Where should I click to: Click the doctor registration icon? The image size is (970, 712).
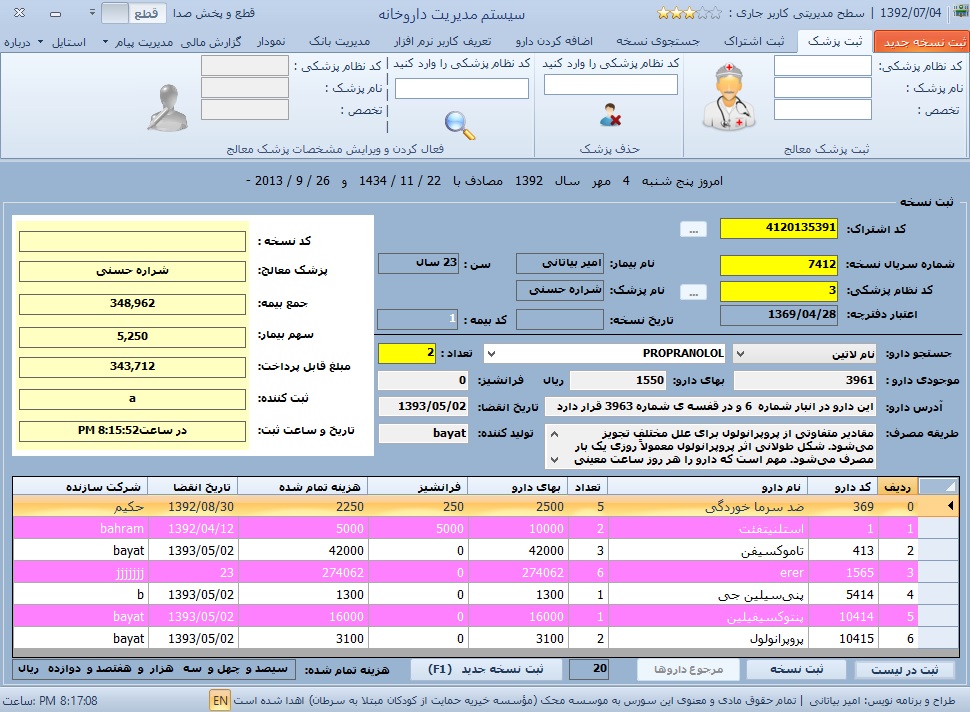point(726,98)
